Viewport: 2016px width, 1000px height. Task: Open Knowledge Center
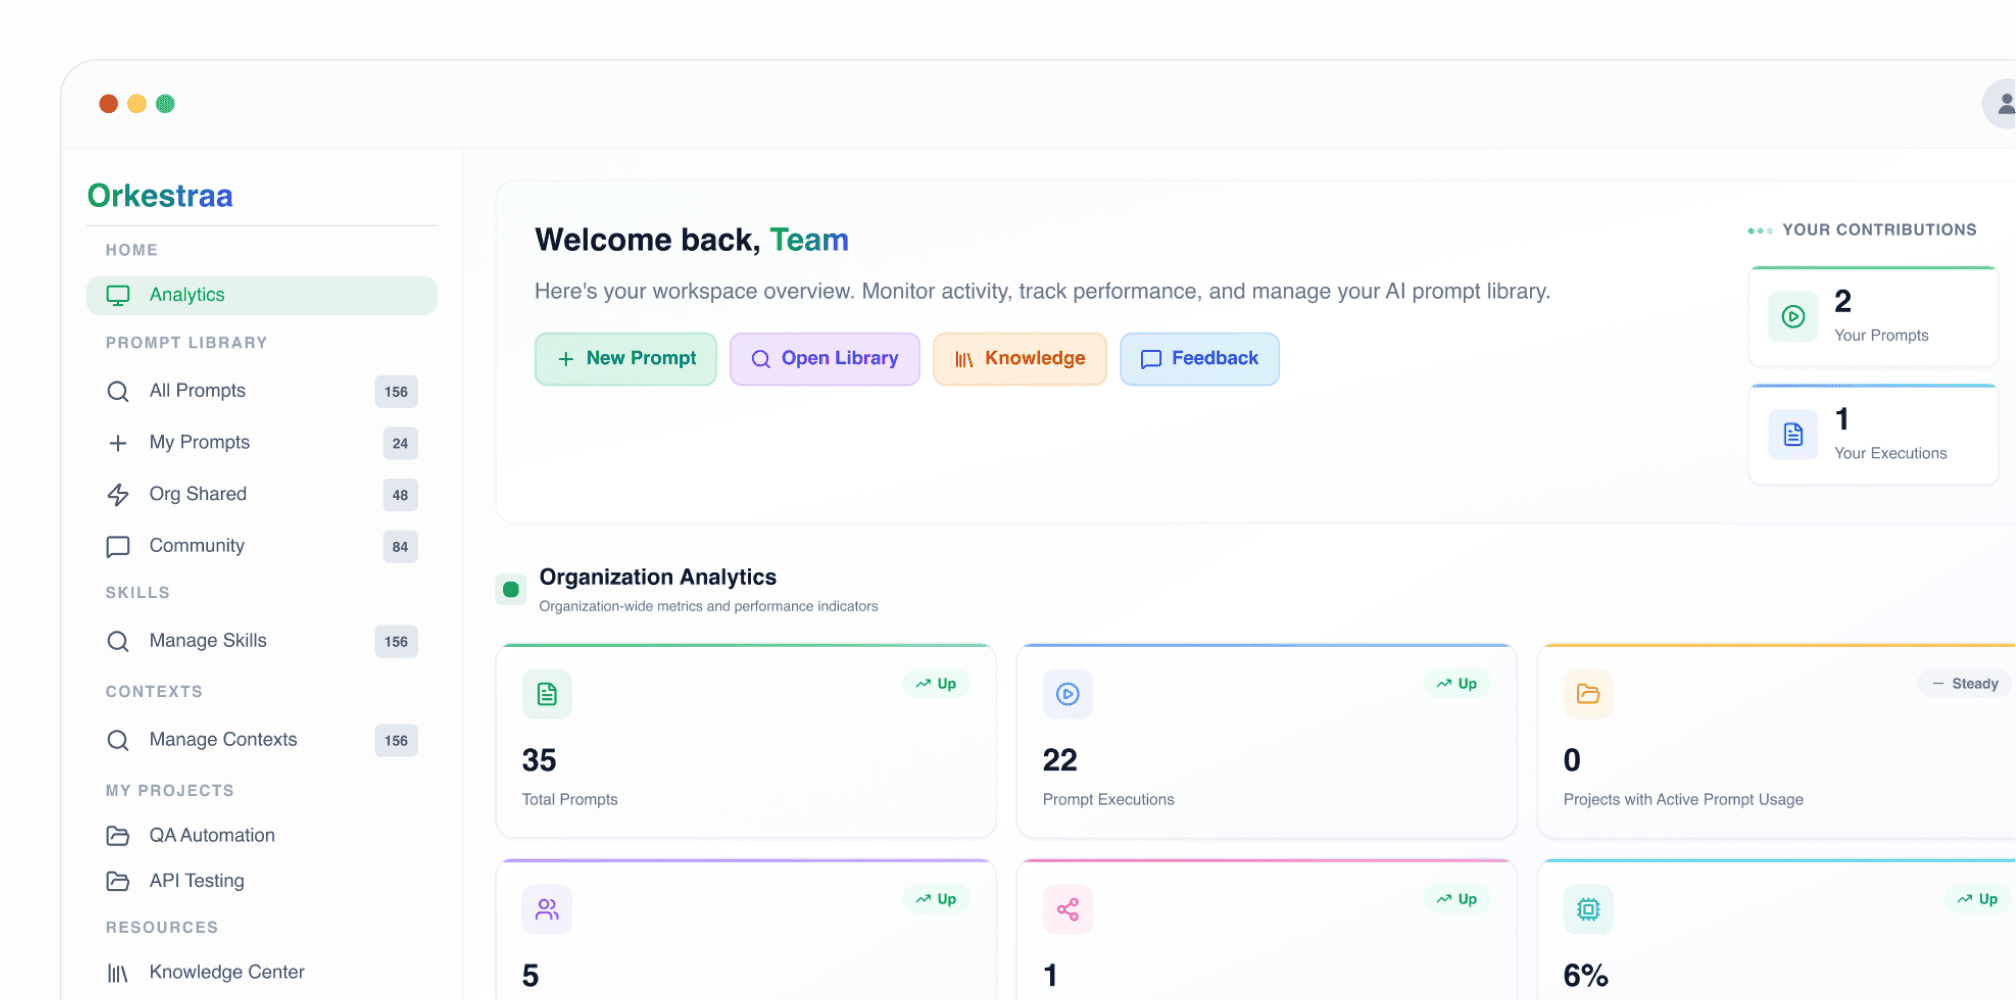[261, 972]
